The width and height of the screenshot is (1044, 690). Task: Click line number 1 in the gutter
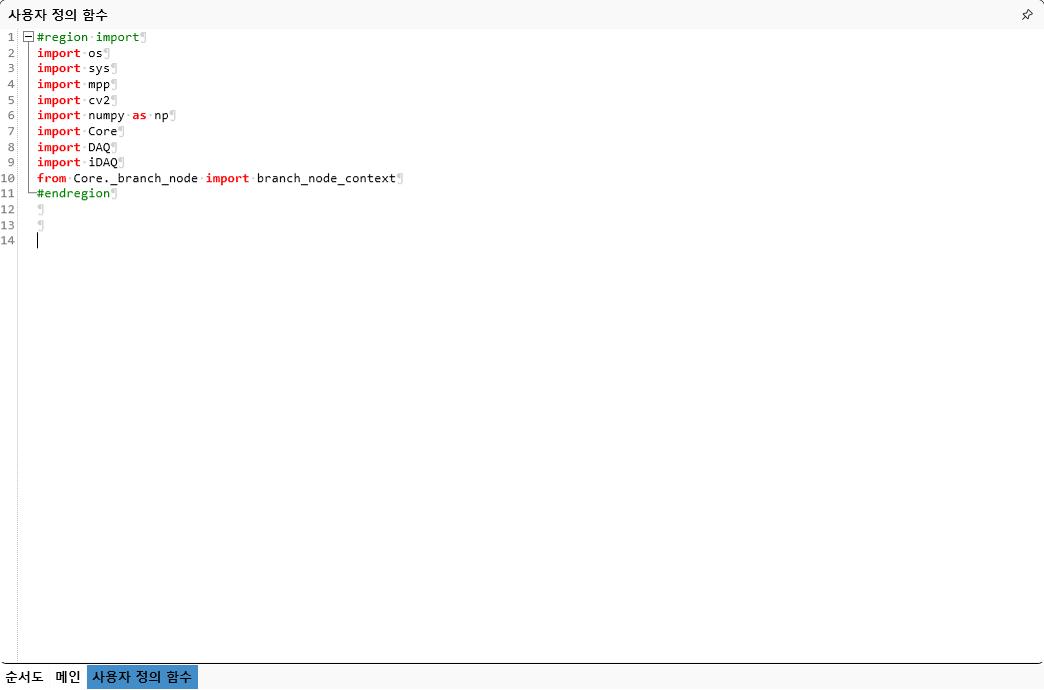coord(11,37)
